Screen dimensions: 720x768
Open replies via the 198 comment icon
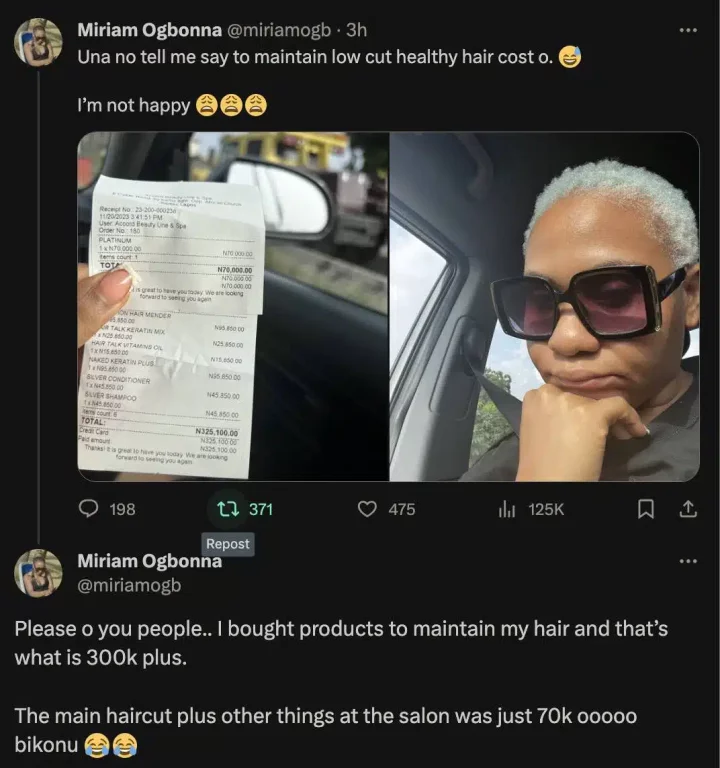pyautogui.click(x=88, y=509)
